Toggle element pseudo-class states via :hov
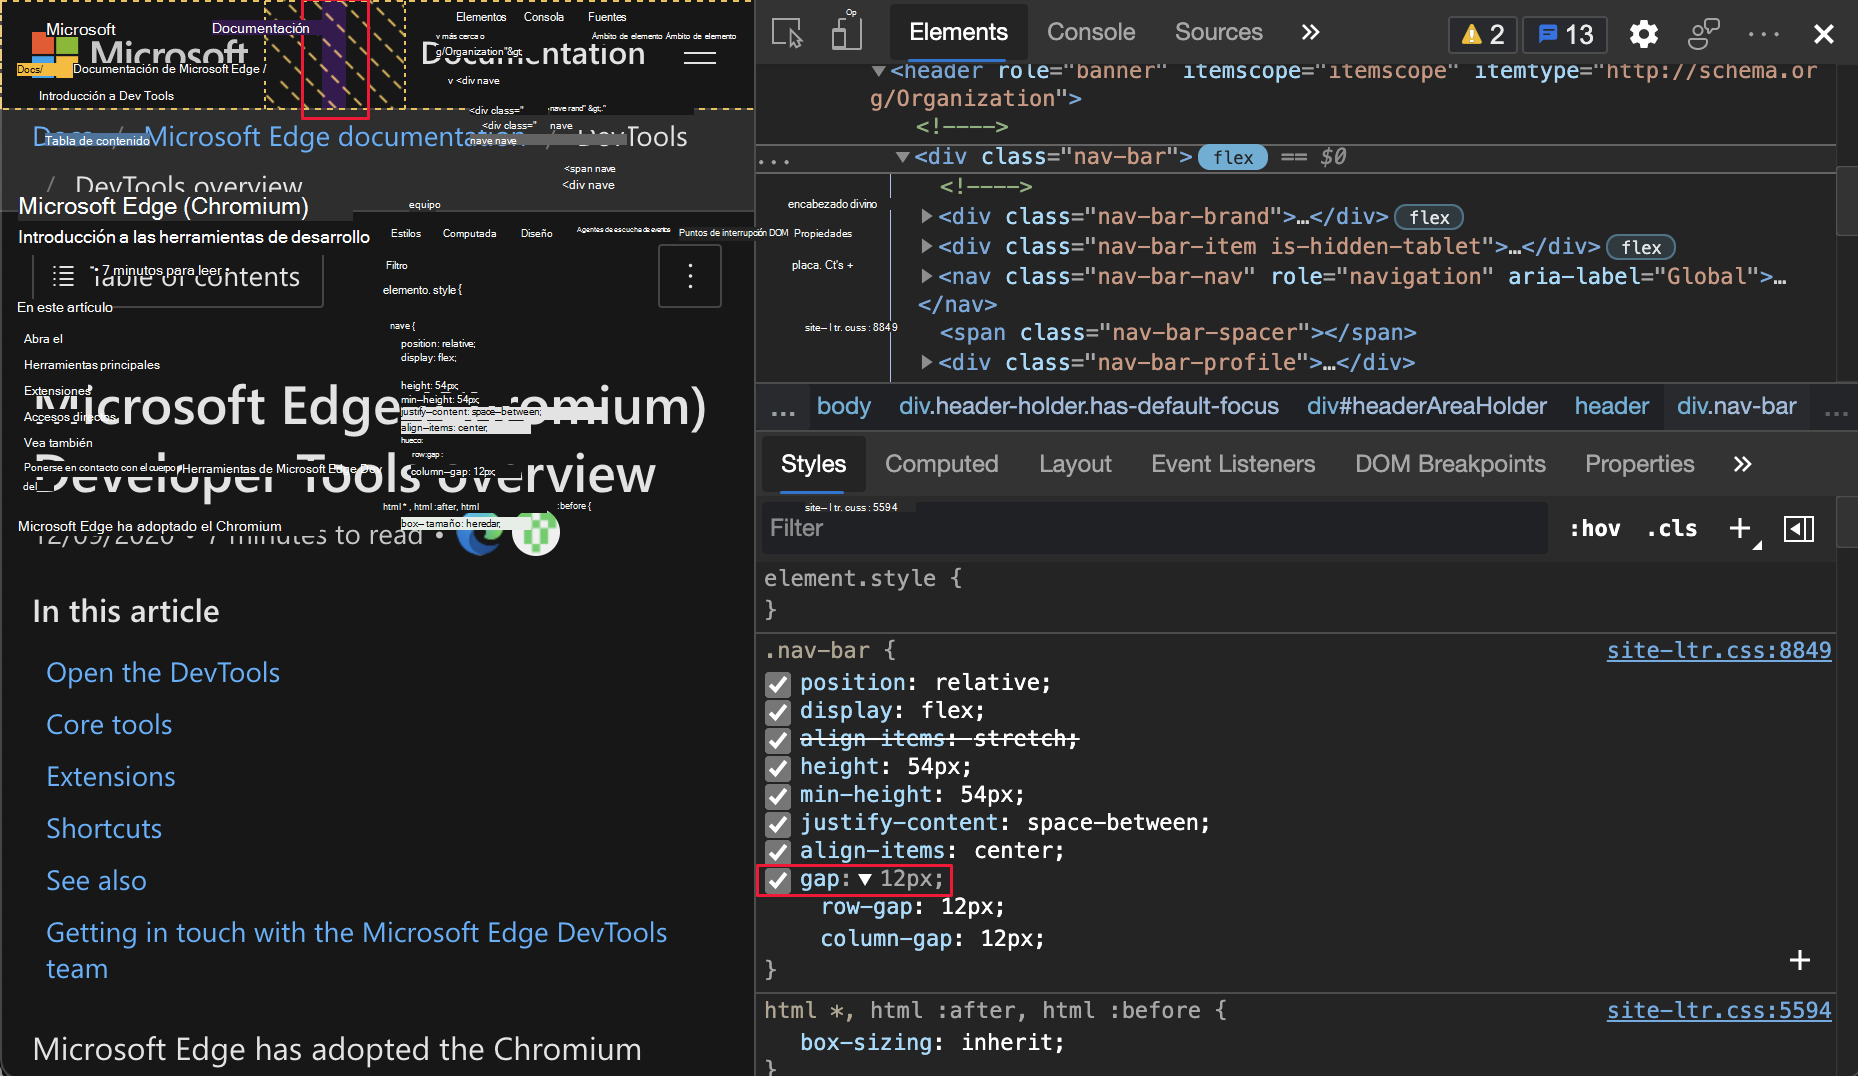The height and width of the screenshot is (1076, 1858). click(1594, 528)
